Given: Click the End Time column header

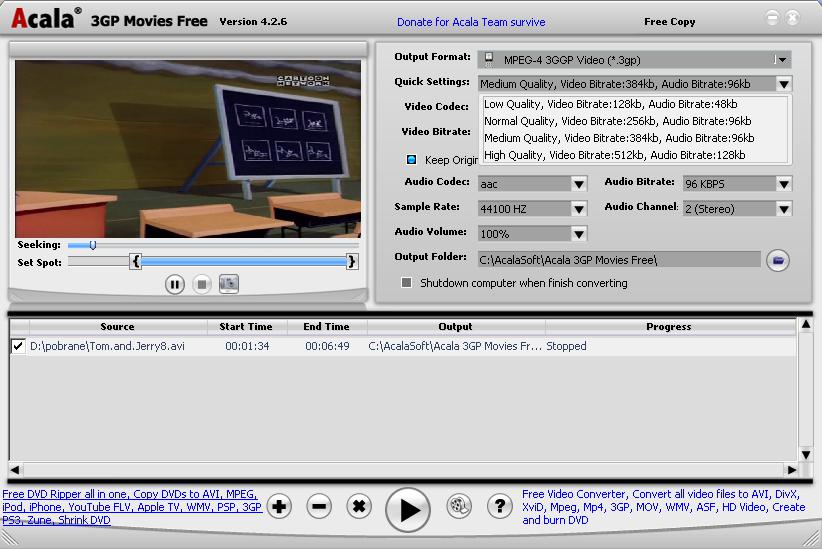Looking at the screenshot, I should click(x=326, y=327).
